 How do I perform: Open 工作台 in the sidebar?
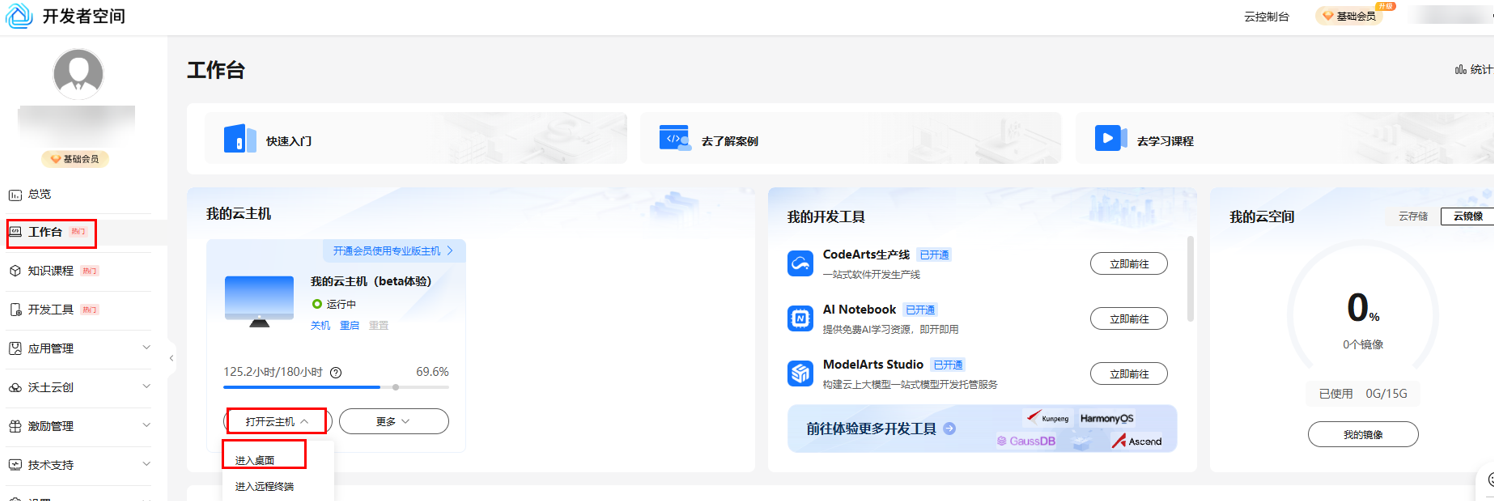click(x=45, y=232)
